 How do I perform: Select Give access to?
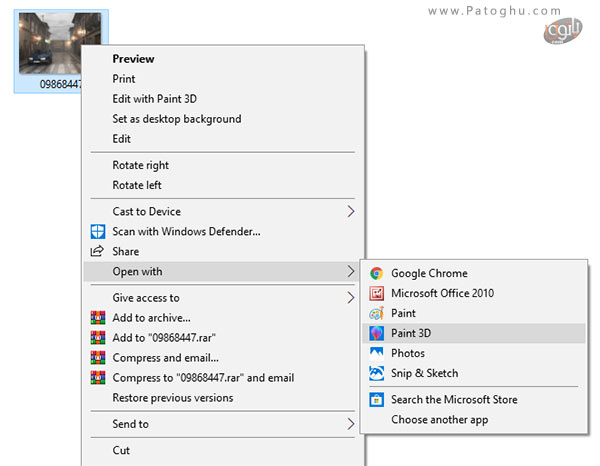(223, 298)
